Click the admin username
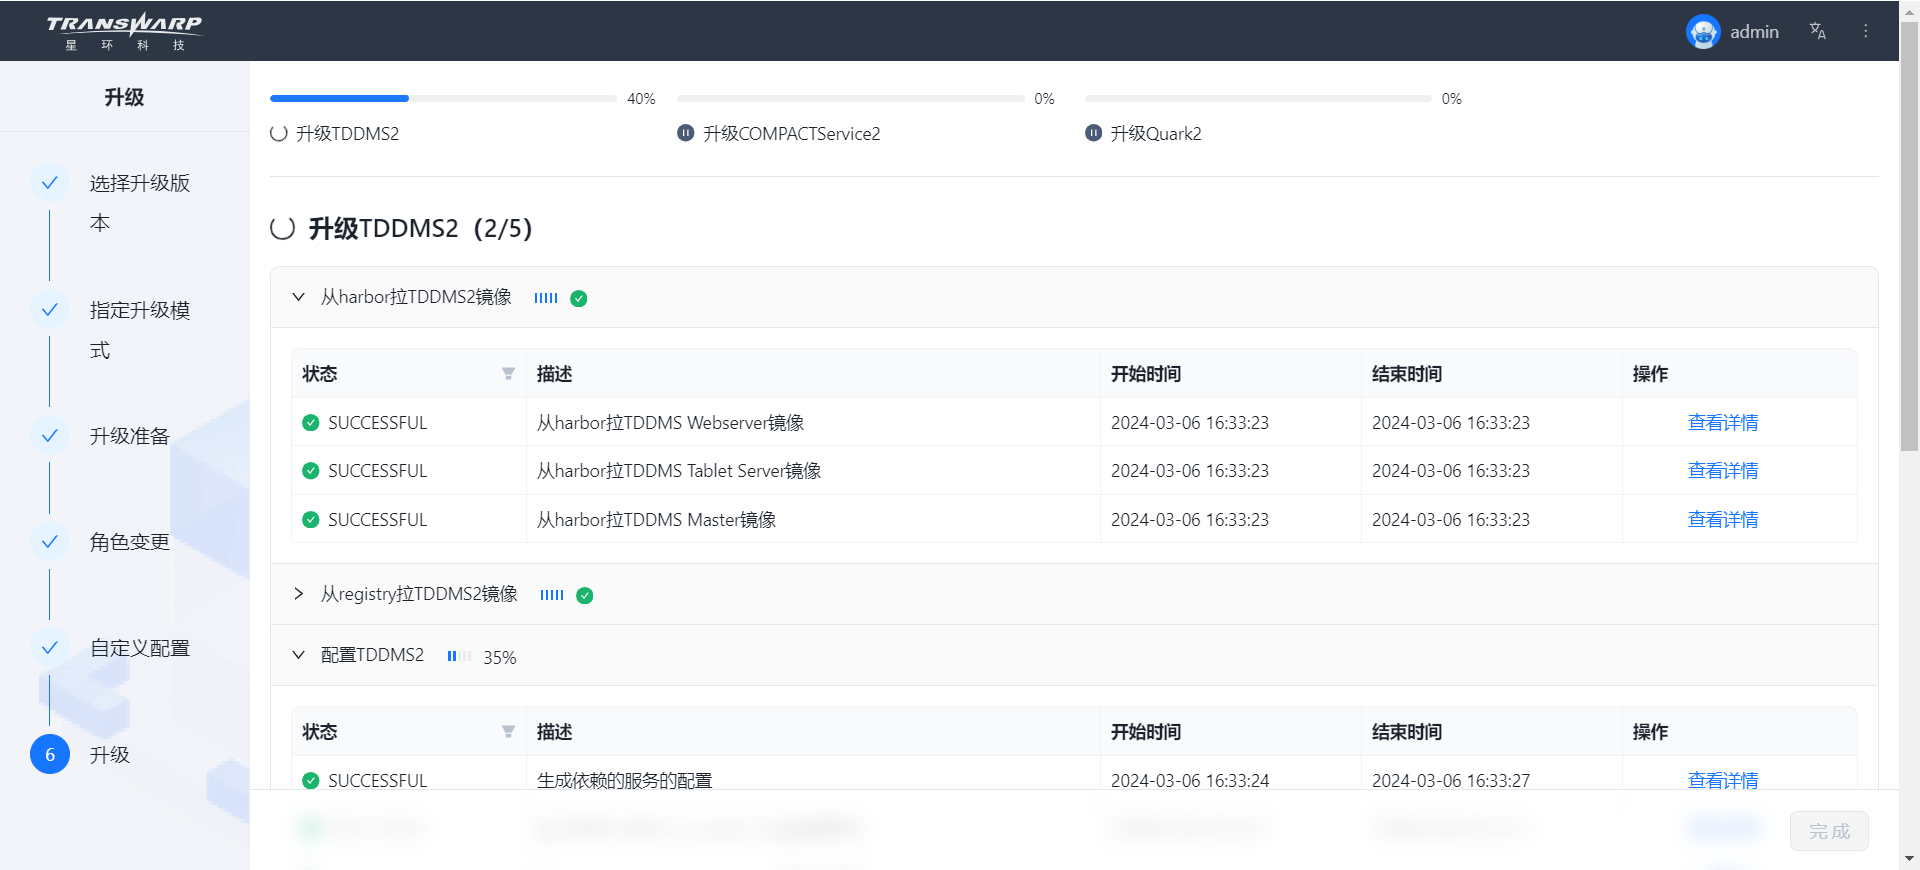Viewport: 1920px width, 870px height. click(x=1754, y=32)
